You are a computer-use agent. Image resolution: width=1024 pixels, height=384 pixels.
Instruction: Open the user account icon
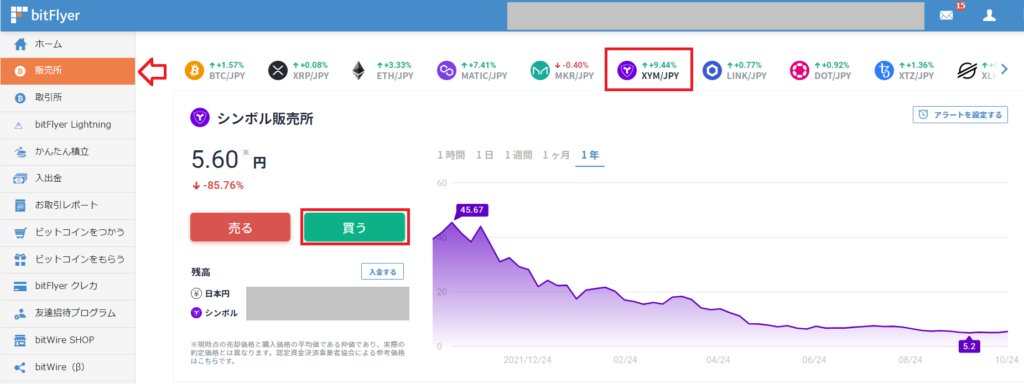[x=989, y=16]
